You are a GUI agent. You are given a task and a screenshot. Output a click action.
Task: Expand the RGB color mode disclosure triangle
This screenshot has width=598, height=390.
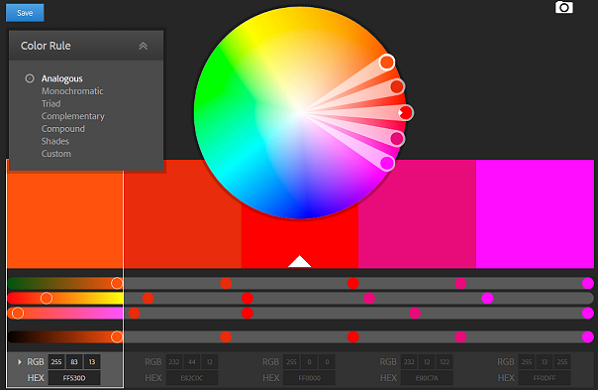19,362
